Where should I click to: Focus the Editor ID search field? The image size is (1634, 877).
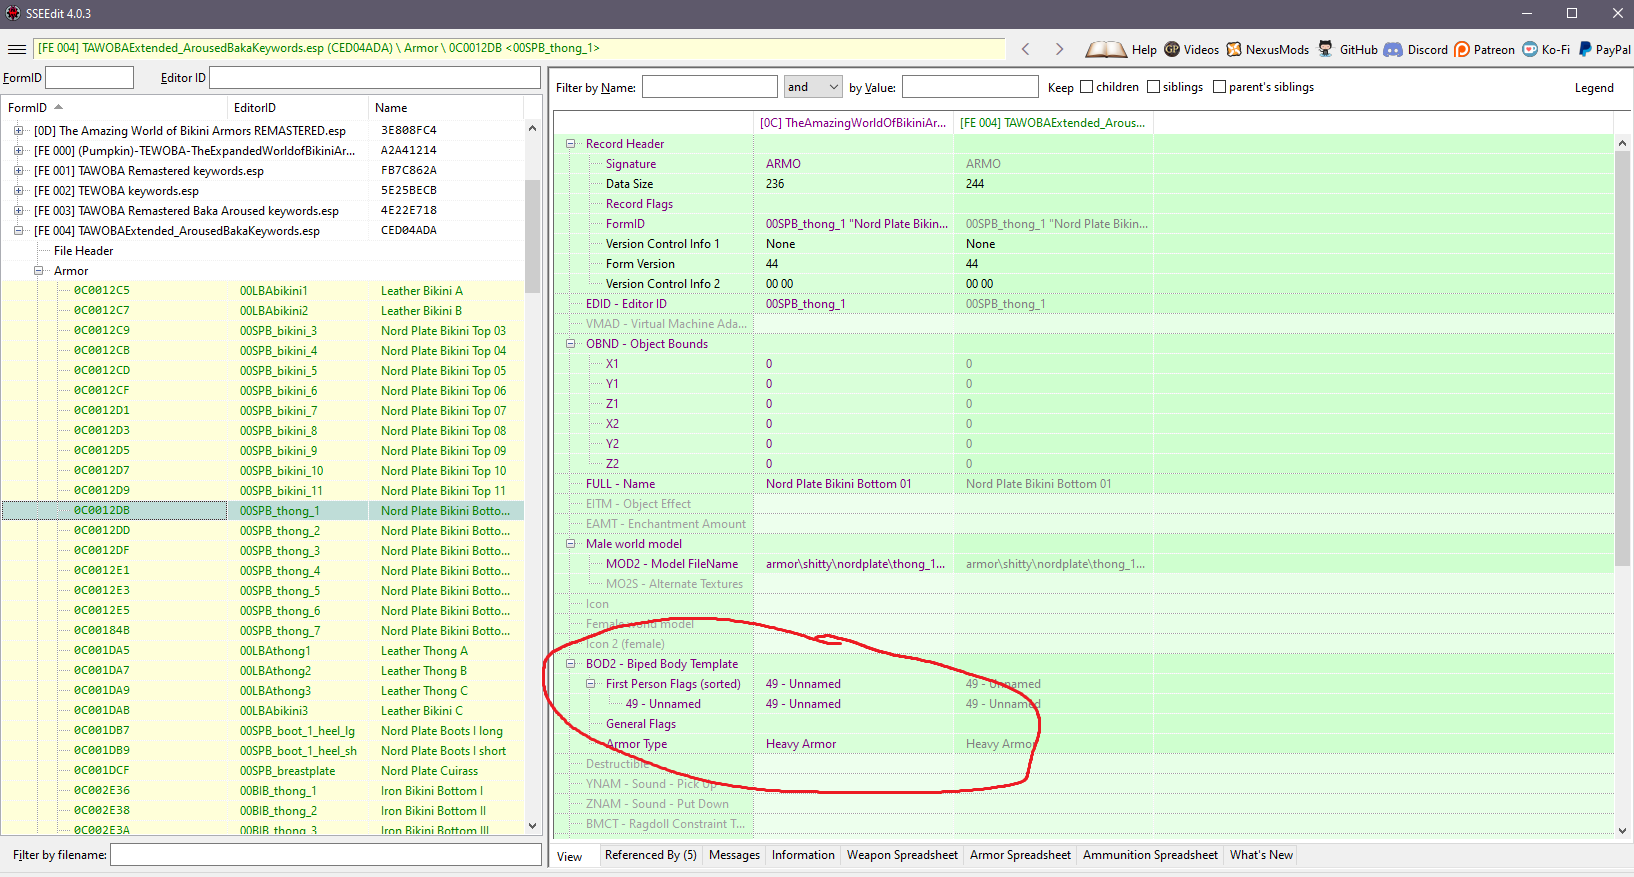(x=375, y=78)
